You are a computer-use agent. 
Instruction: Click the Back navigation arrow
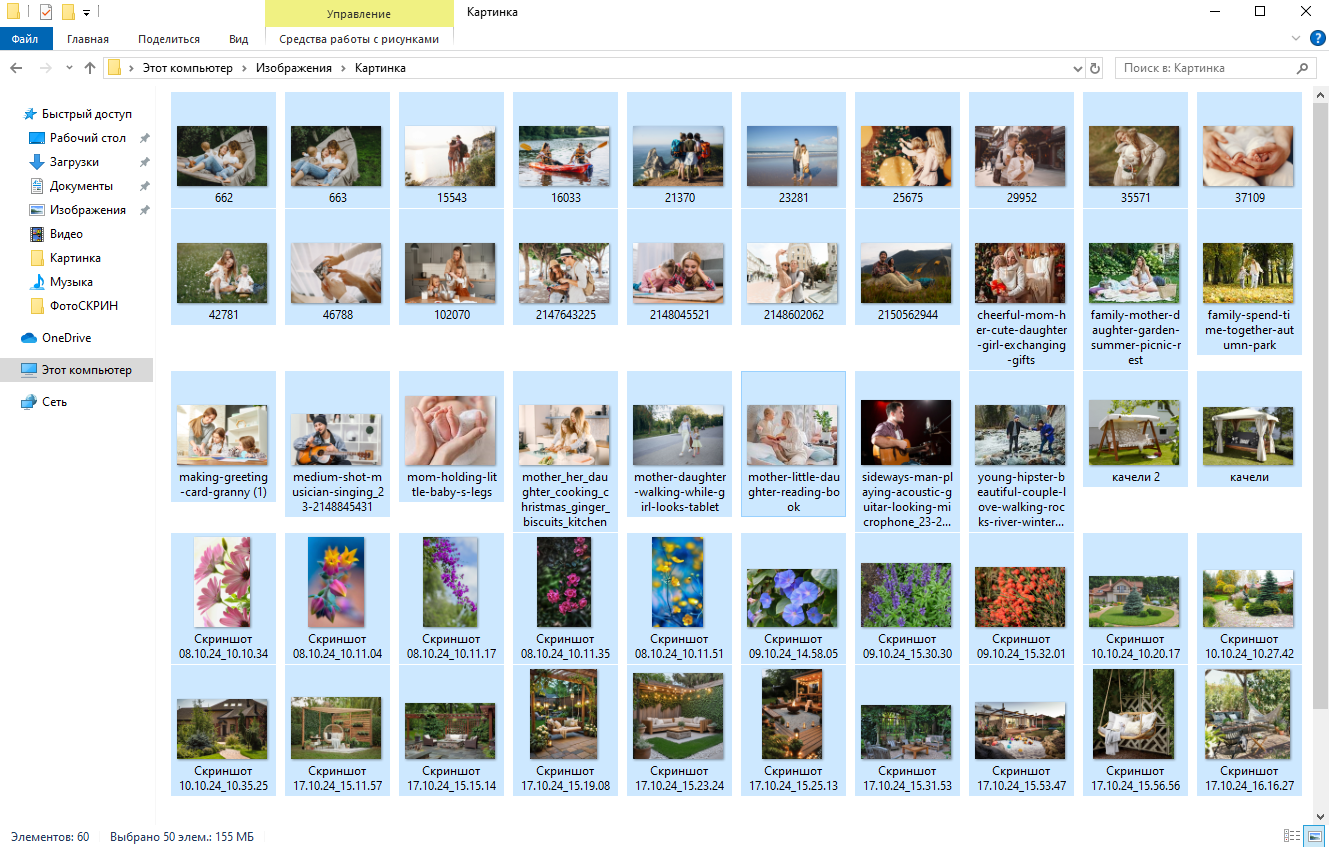16,68
